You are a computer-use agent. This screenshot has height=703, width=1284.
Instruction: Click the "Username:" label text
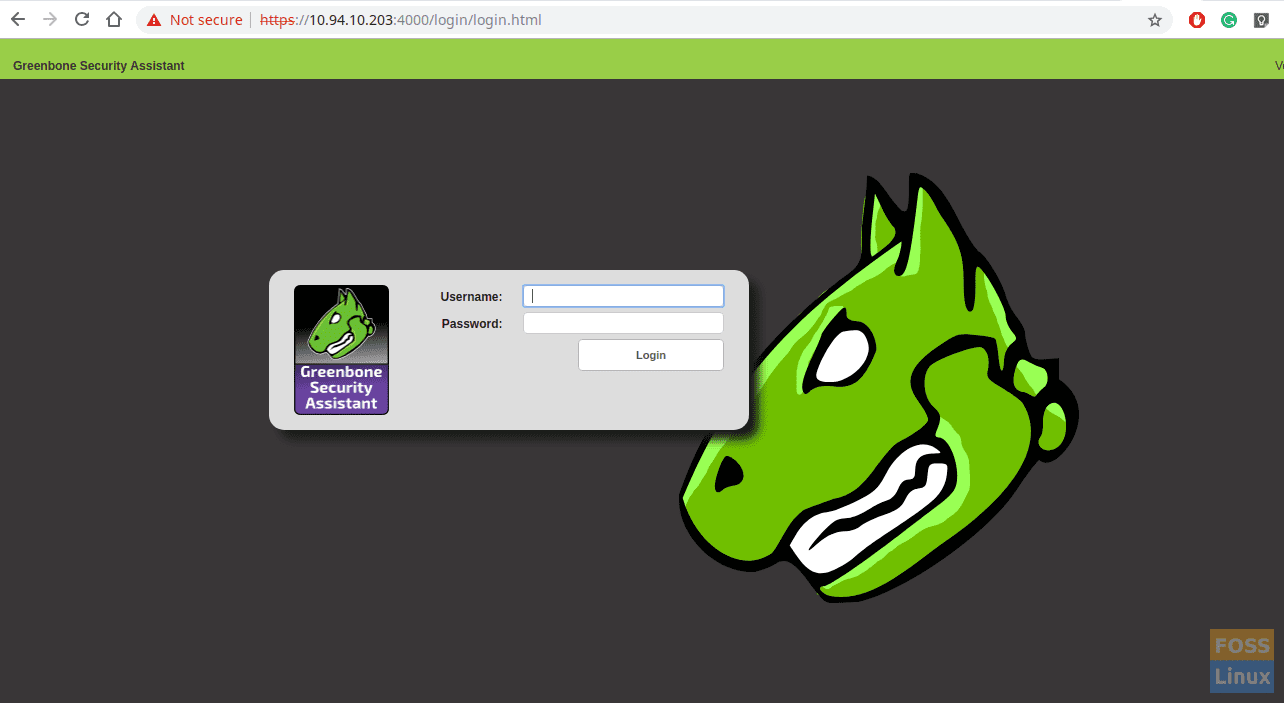471,297
